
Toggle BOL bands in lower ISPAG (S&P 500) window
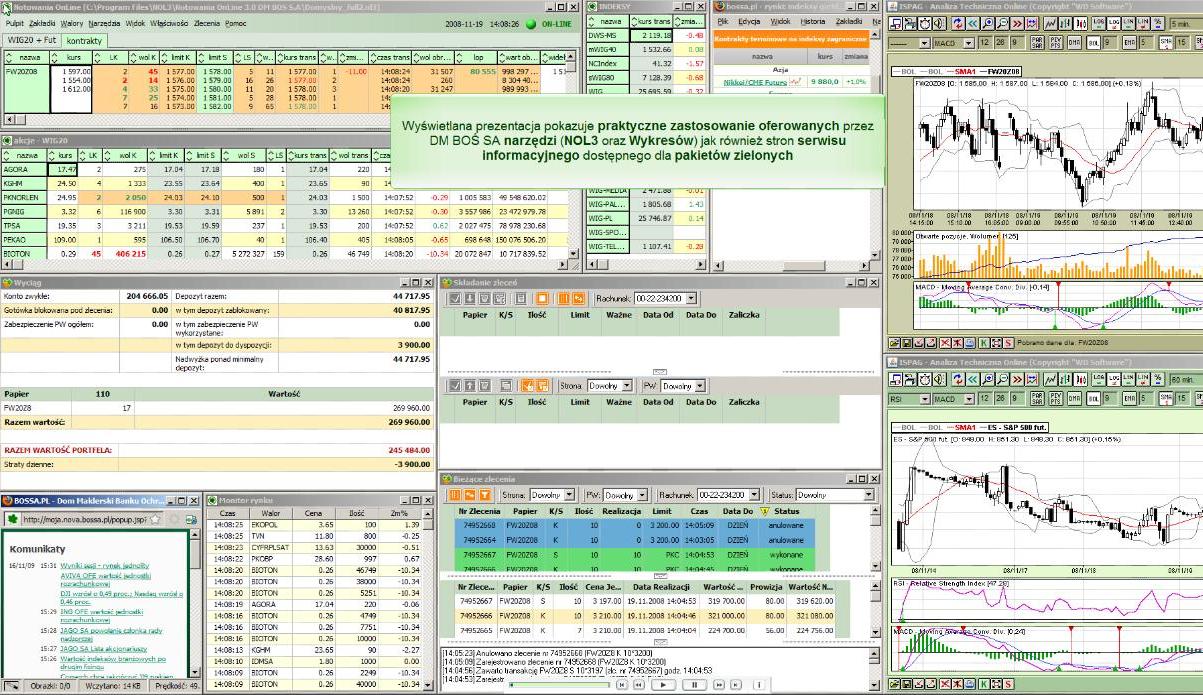click(1093, 399)
